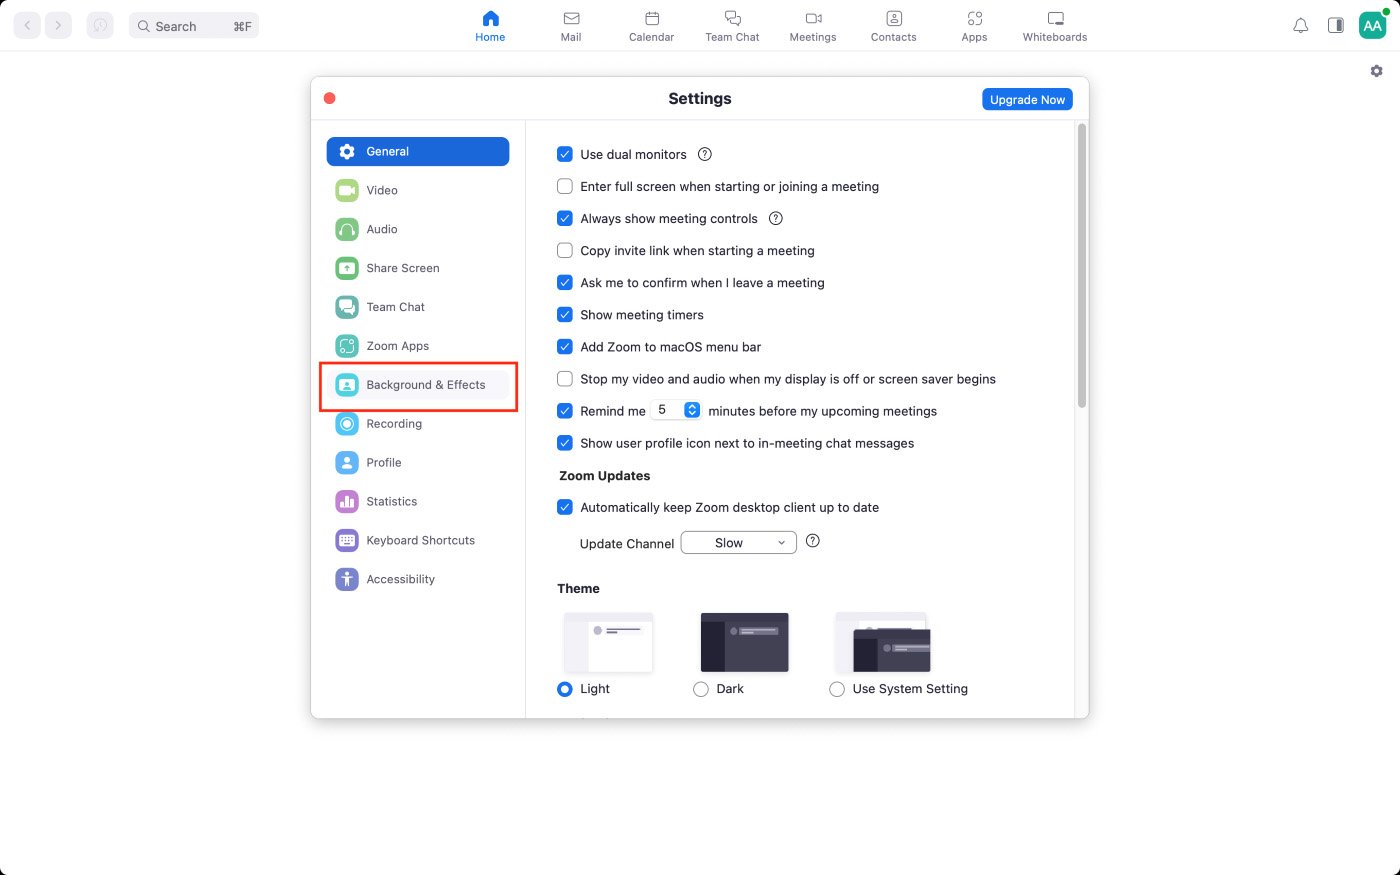
Task: Go back with the left arrow button
Action: (x=27, y=25)
